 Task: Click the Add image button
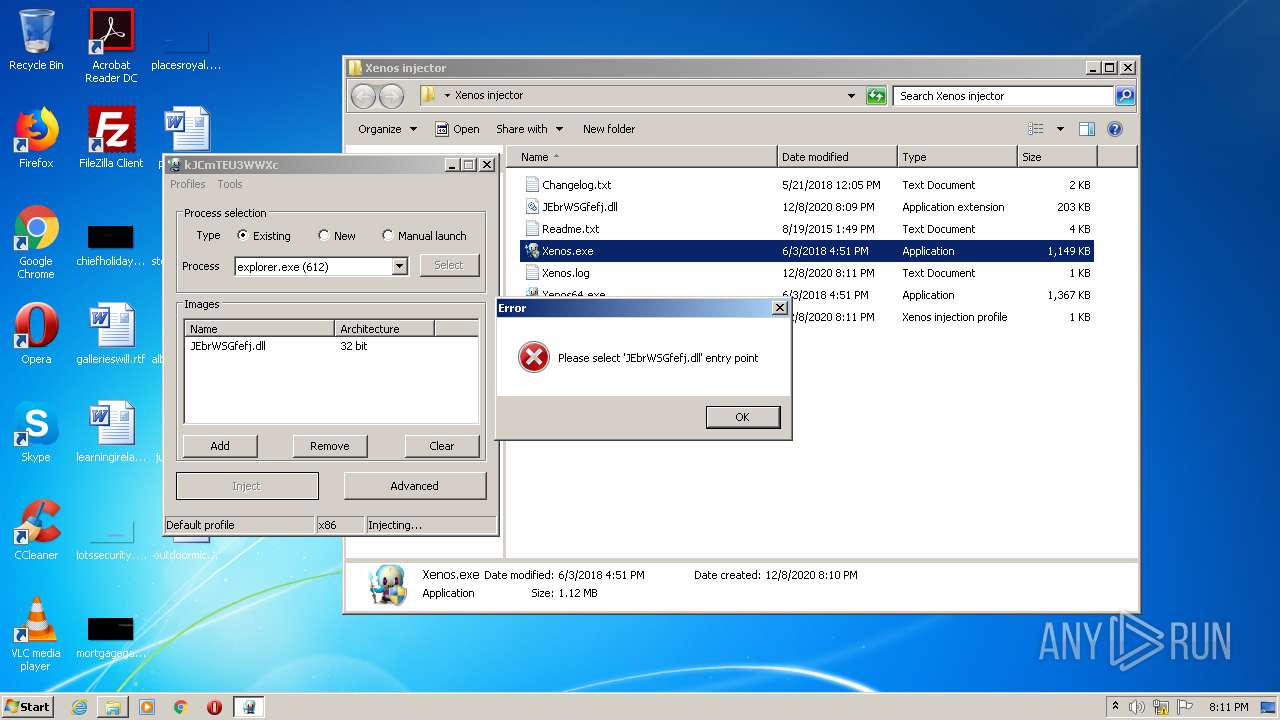point(220,446)
